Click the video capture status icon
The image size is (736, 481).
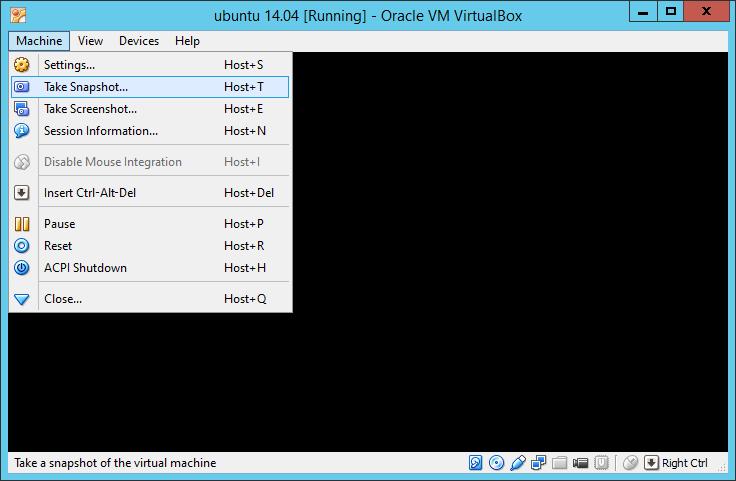(x=581, y=463)
